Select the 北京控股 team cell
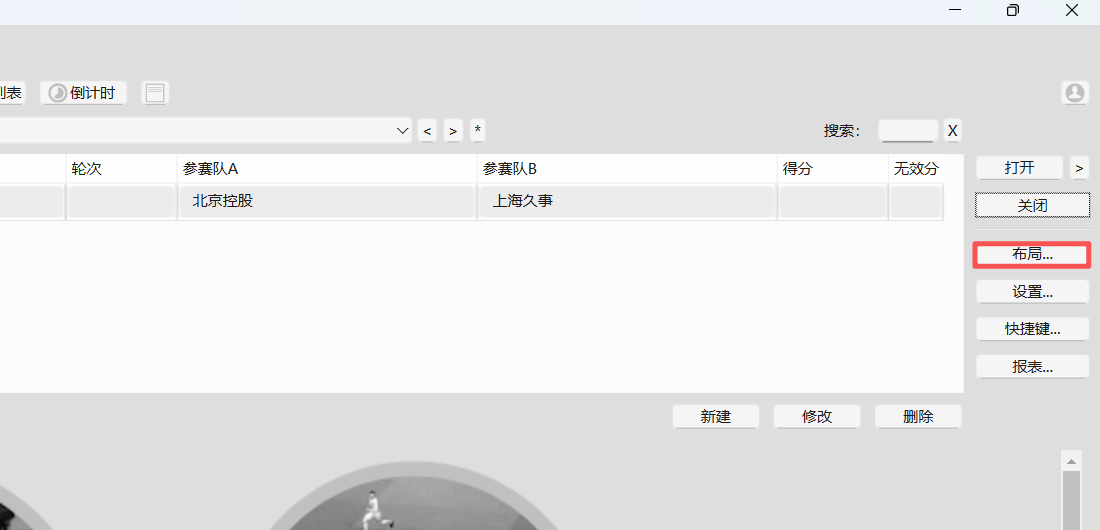Screen dimensions: 1100x530 (x=327, y=201)
